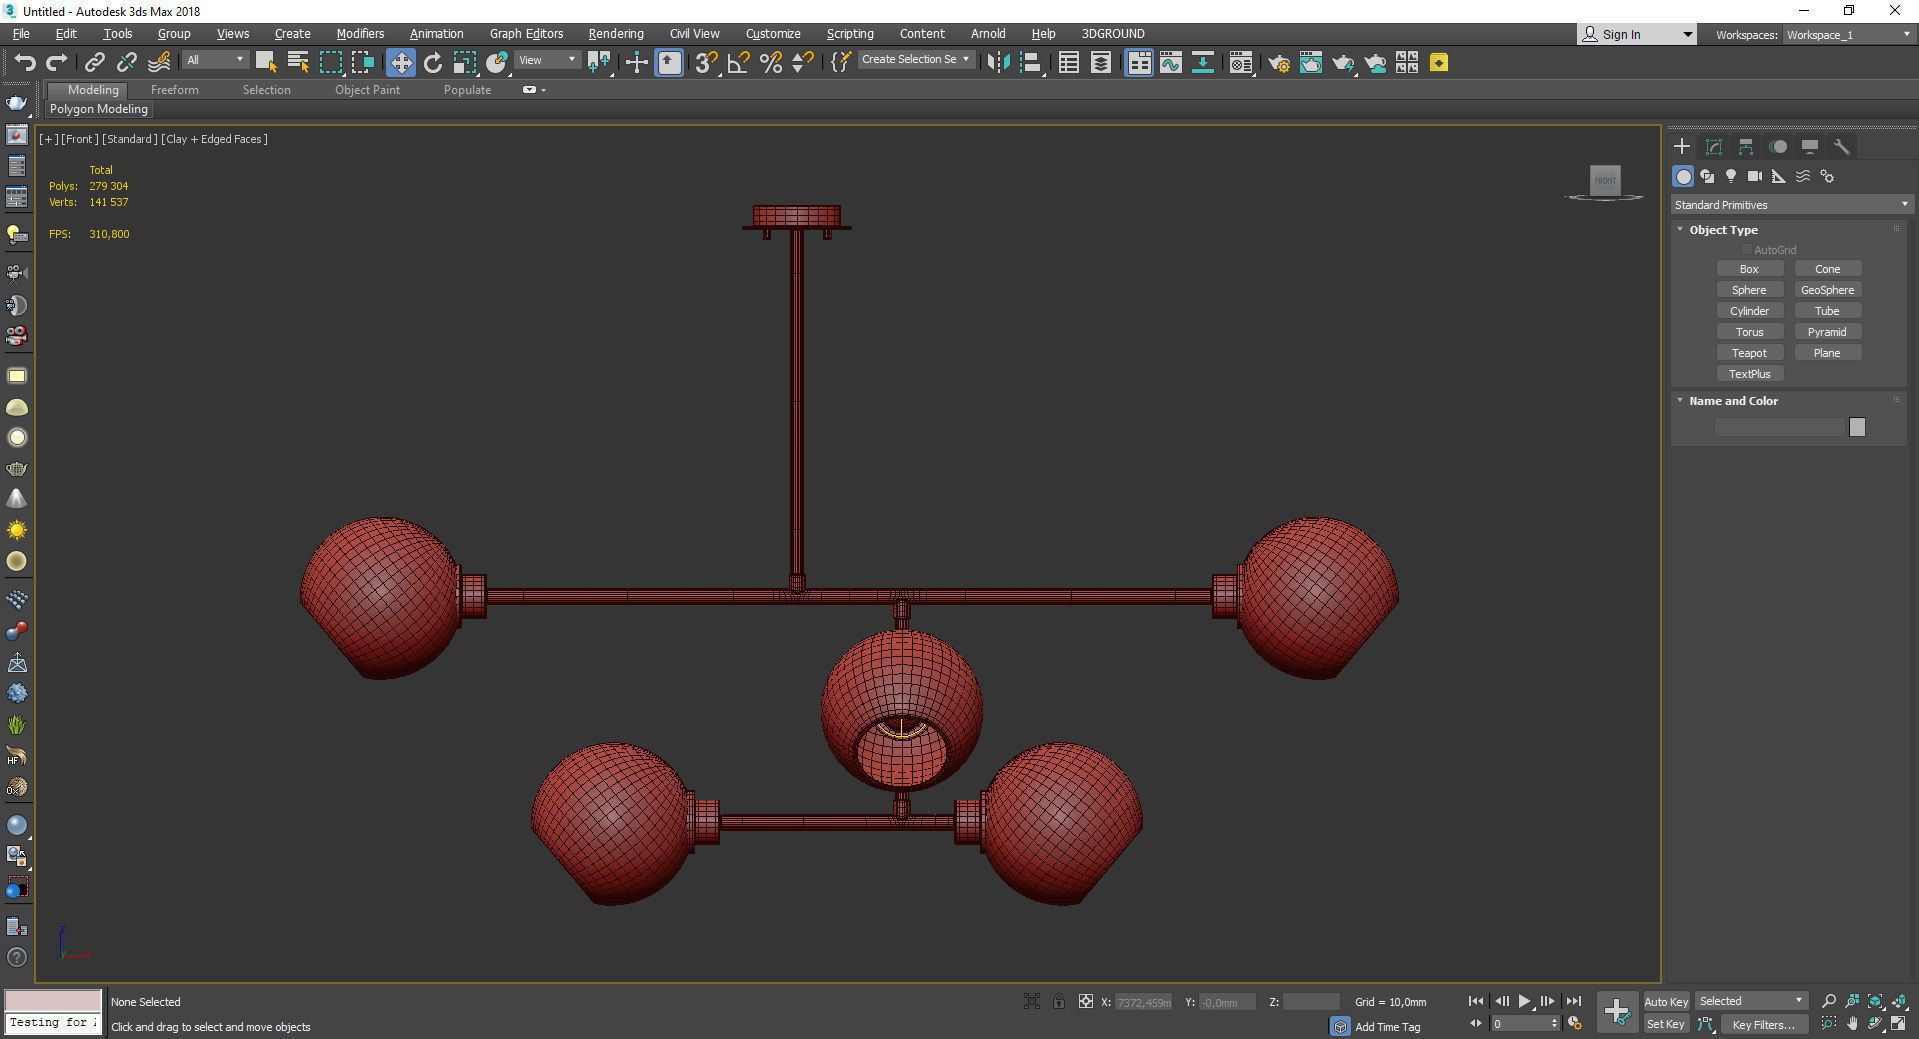This screenshot has height=1039, width=1919.
Task: Select Cameras category icon
Action: click(1755, 176)
